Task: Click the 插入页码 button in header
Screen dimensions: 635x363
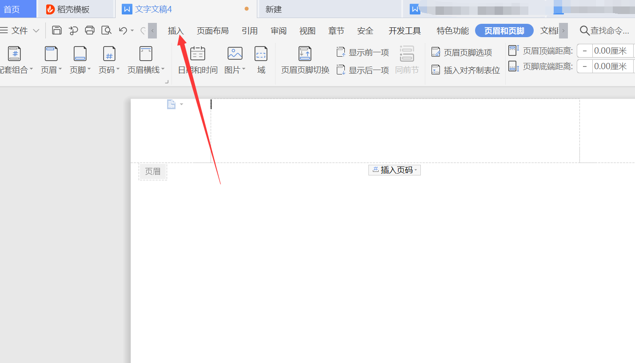Action: (394, 170)
